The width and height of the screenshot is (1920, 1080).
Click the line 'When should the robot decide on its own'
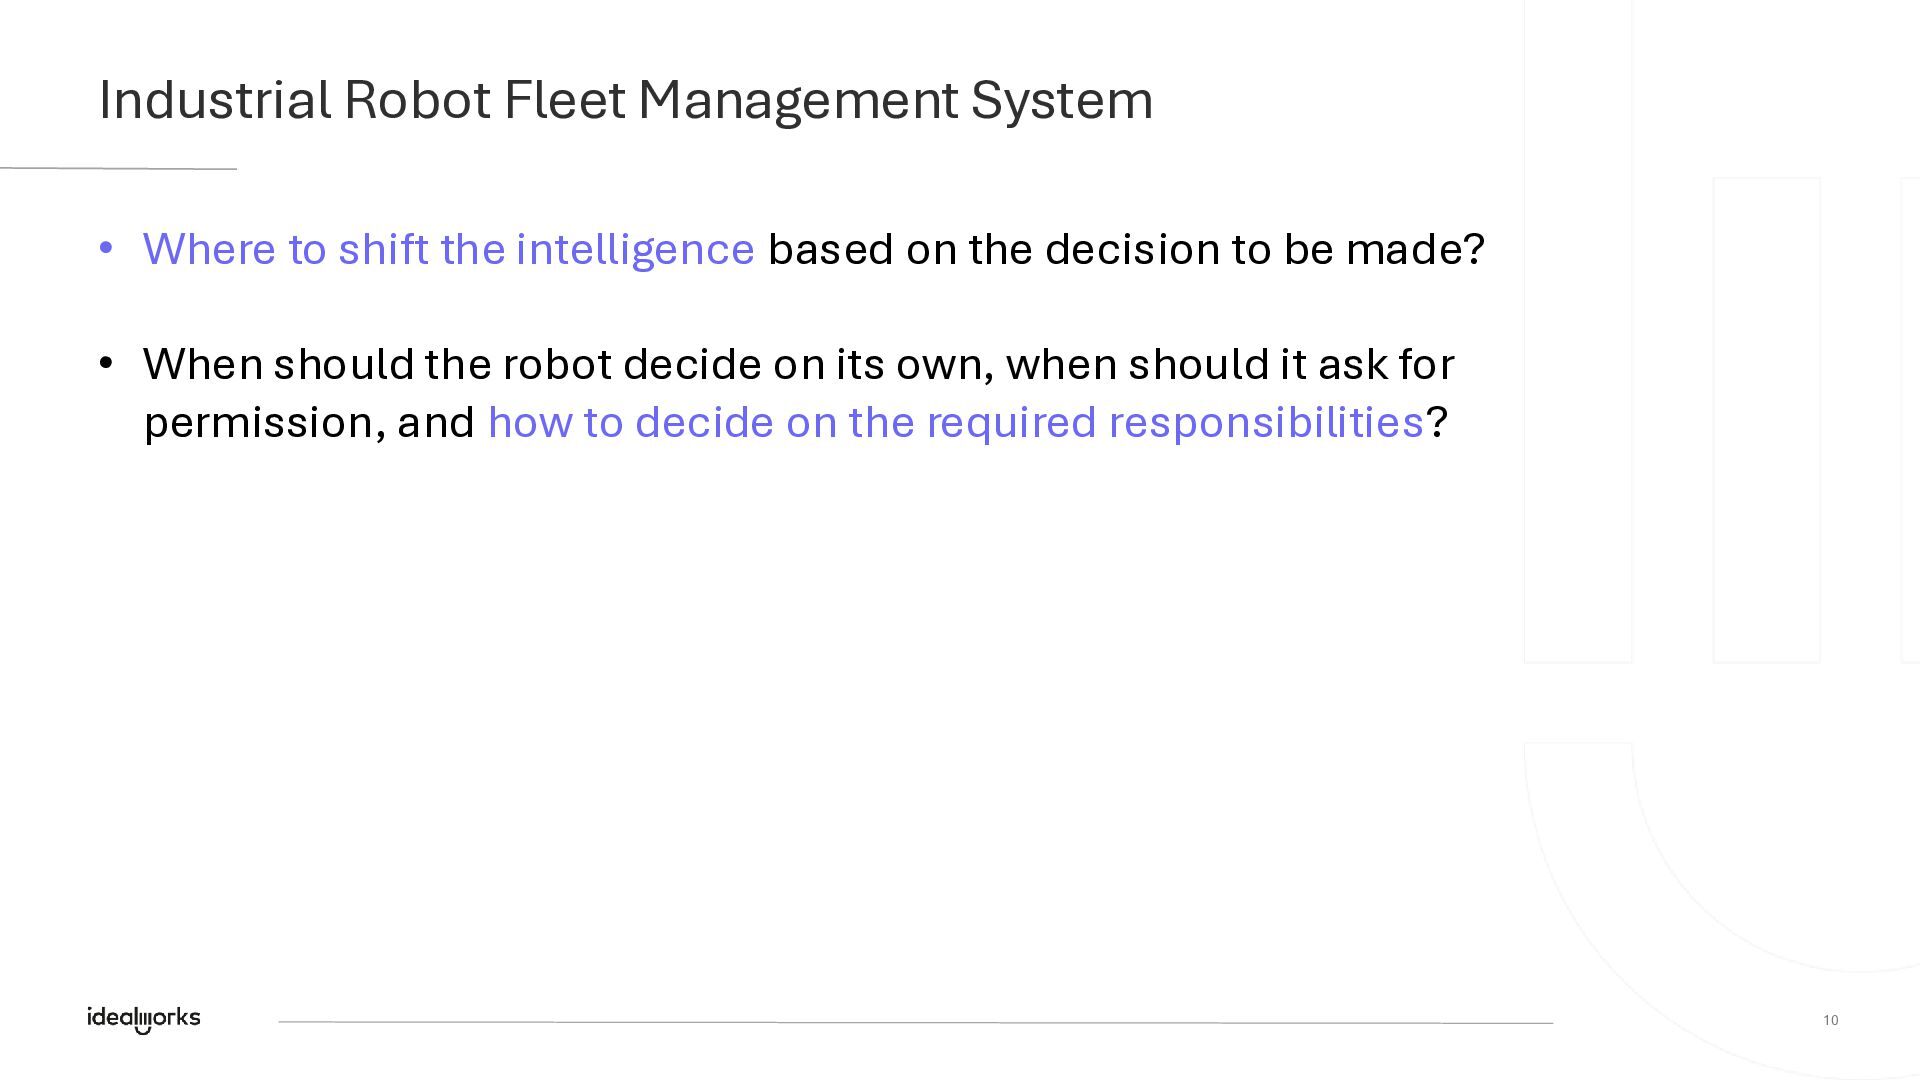tap(567, 364)
